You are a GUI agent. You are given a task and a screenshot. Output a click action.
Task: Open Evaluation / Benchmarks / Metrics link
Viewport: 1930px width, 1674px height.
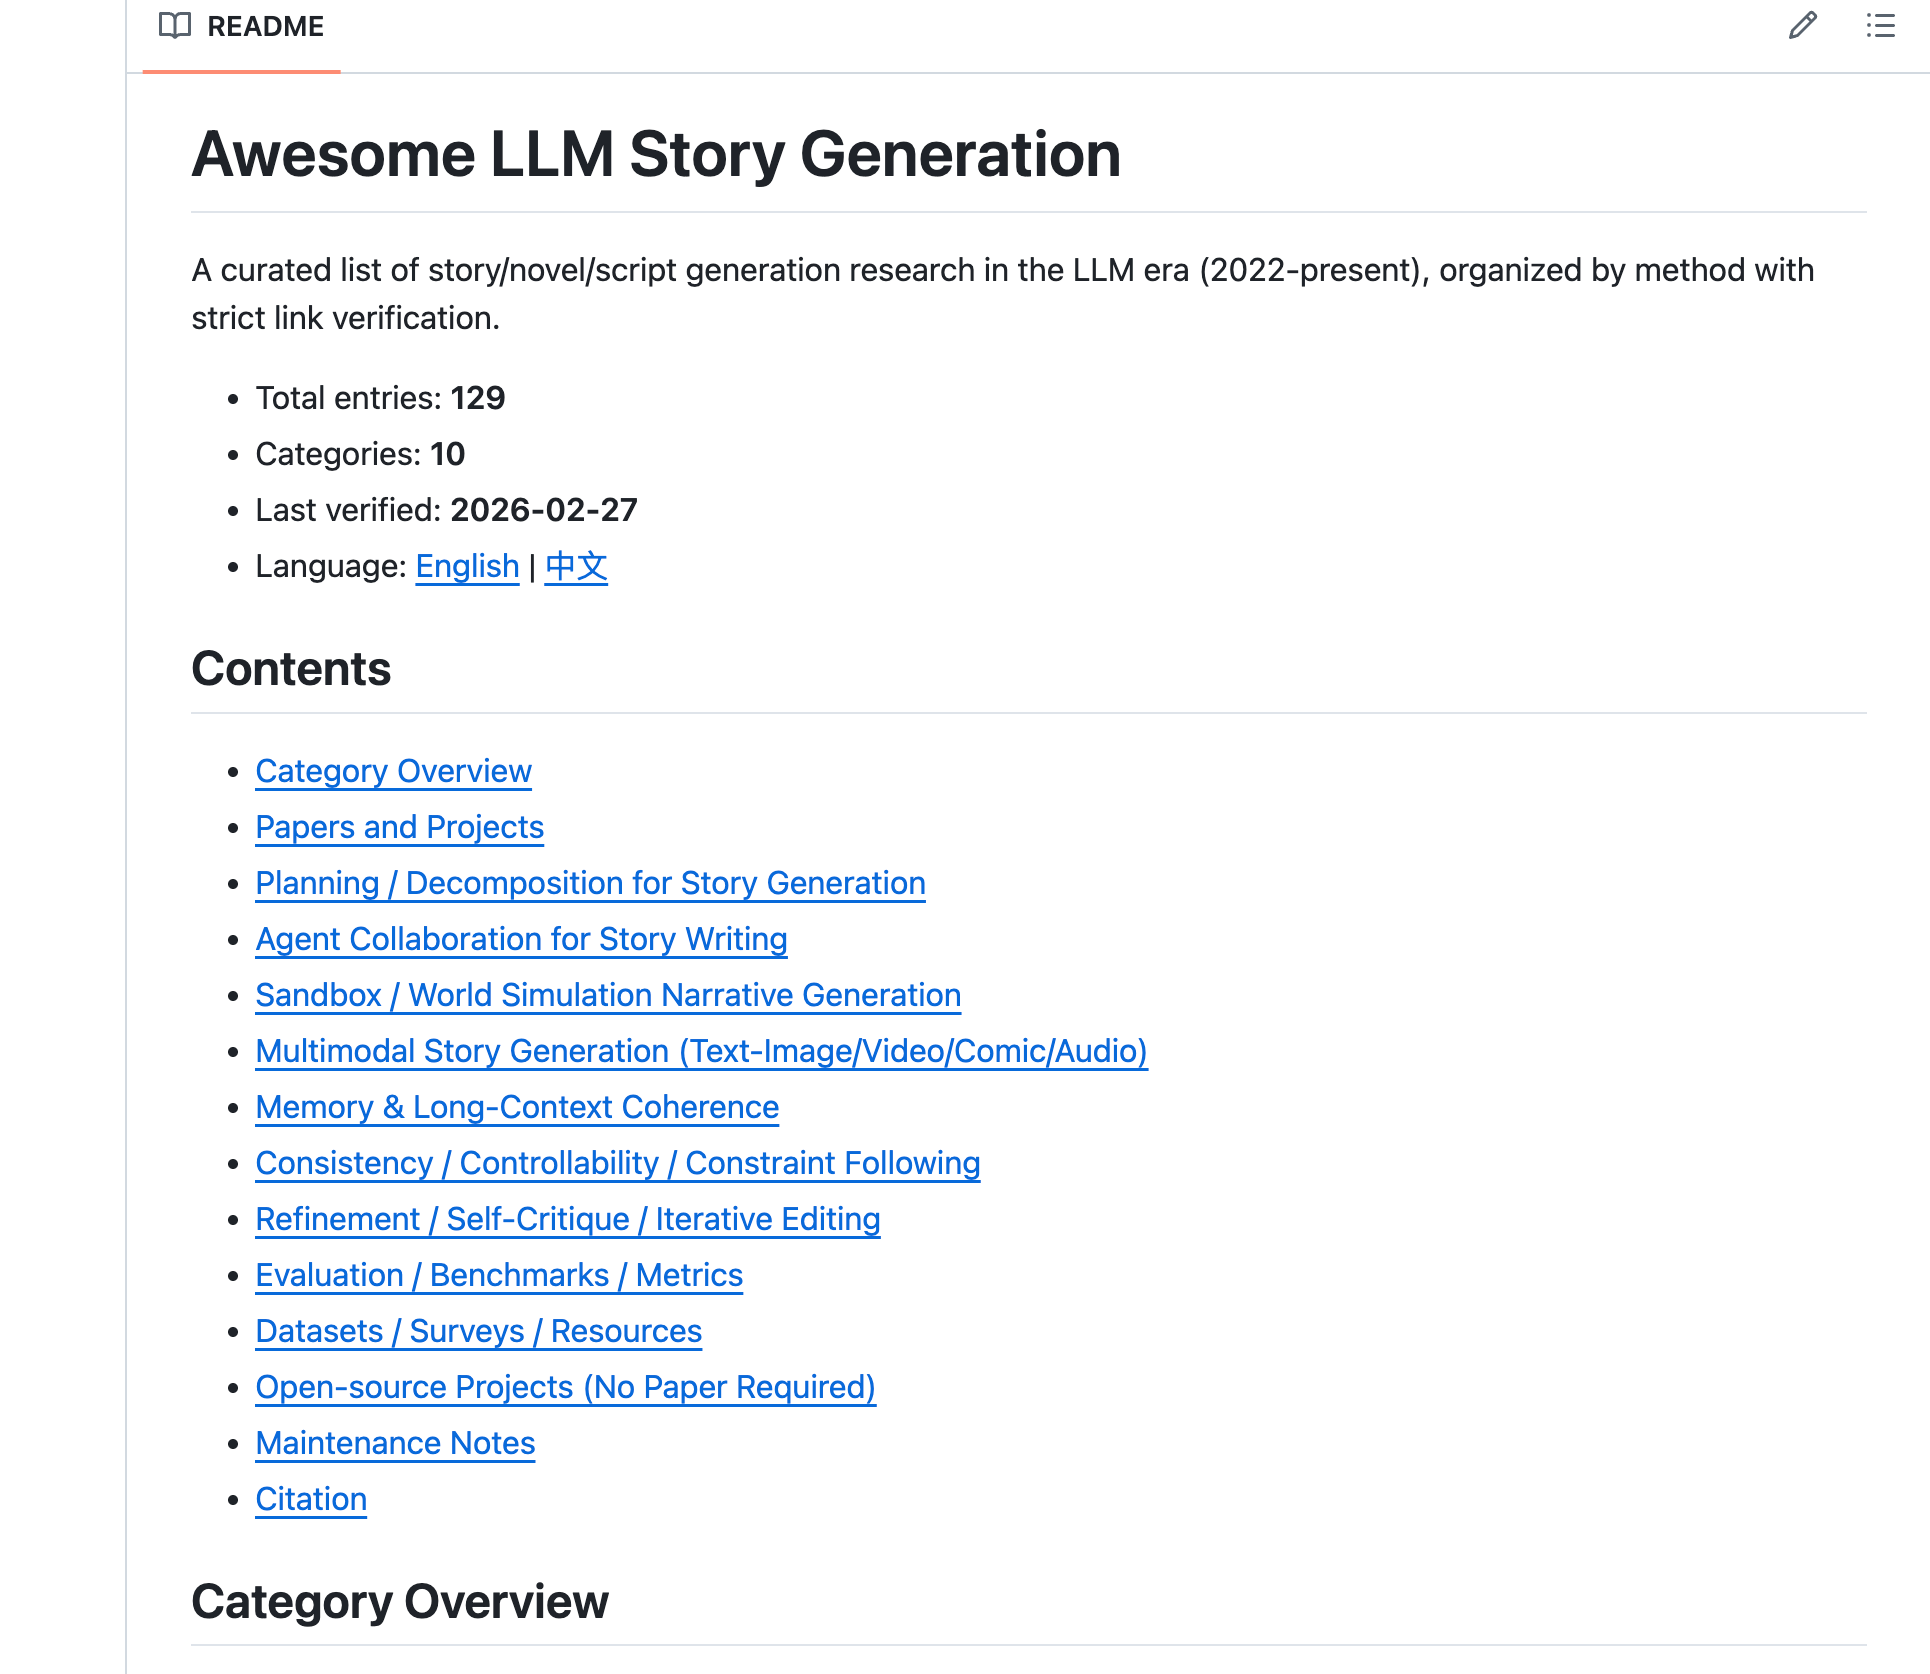point(499,1275)
